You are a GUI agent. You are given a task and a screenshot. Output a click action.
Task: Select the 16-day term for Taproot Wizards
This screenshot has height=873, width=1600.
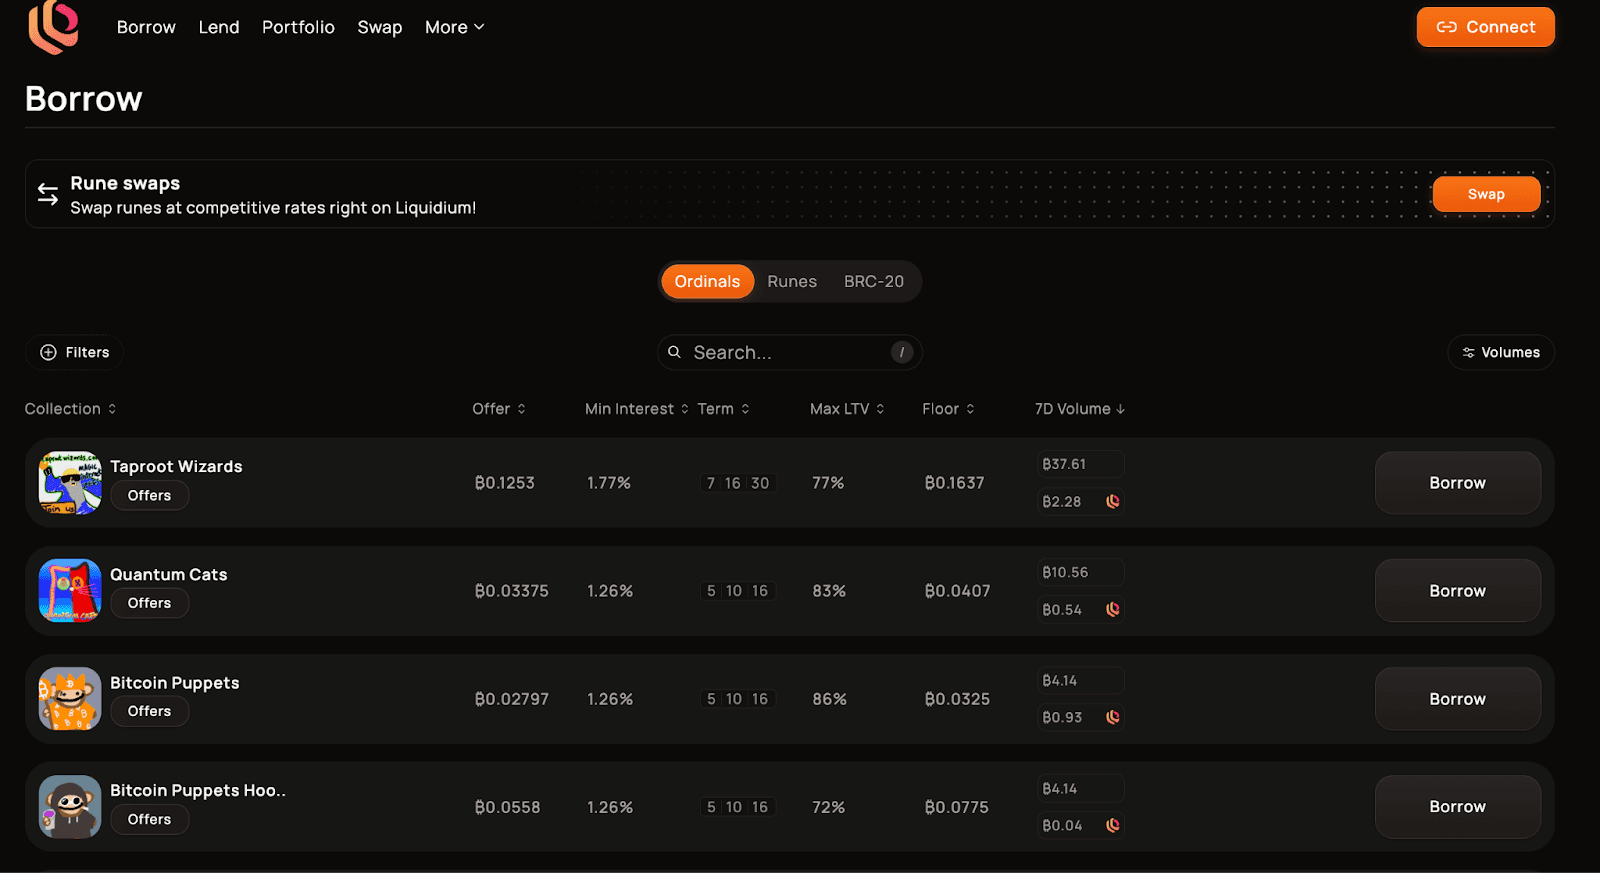coord(733,483)
